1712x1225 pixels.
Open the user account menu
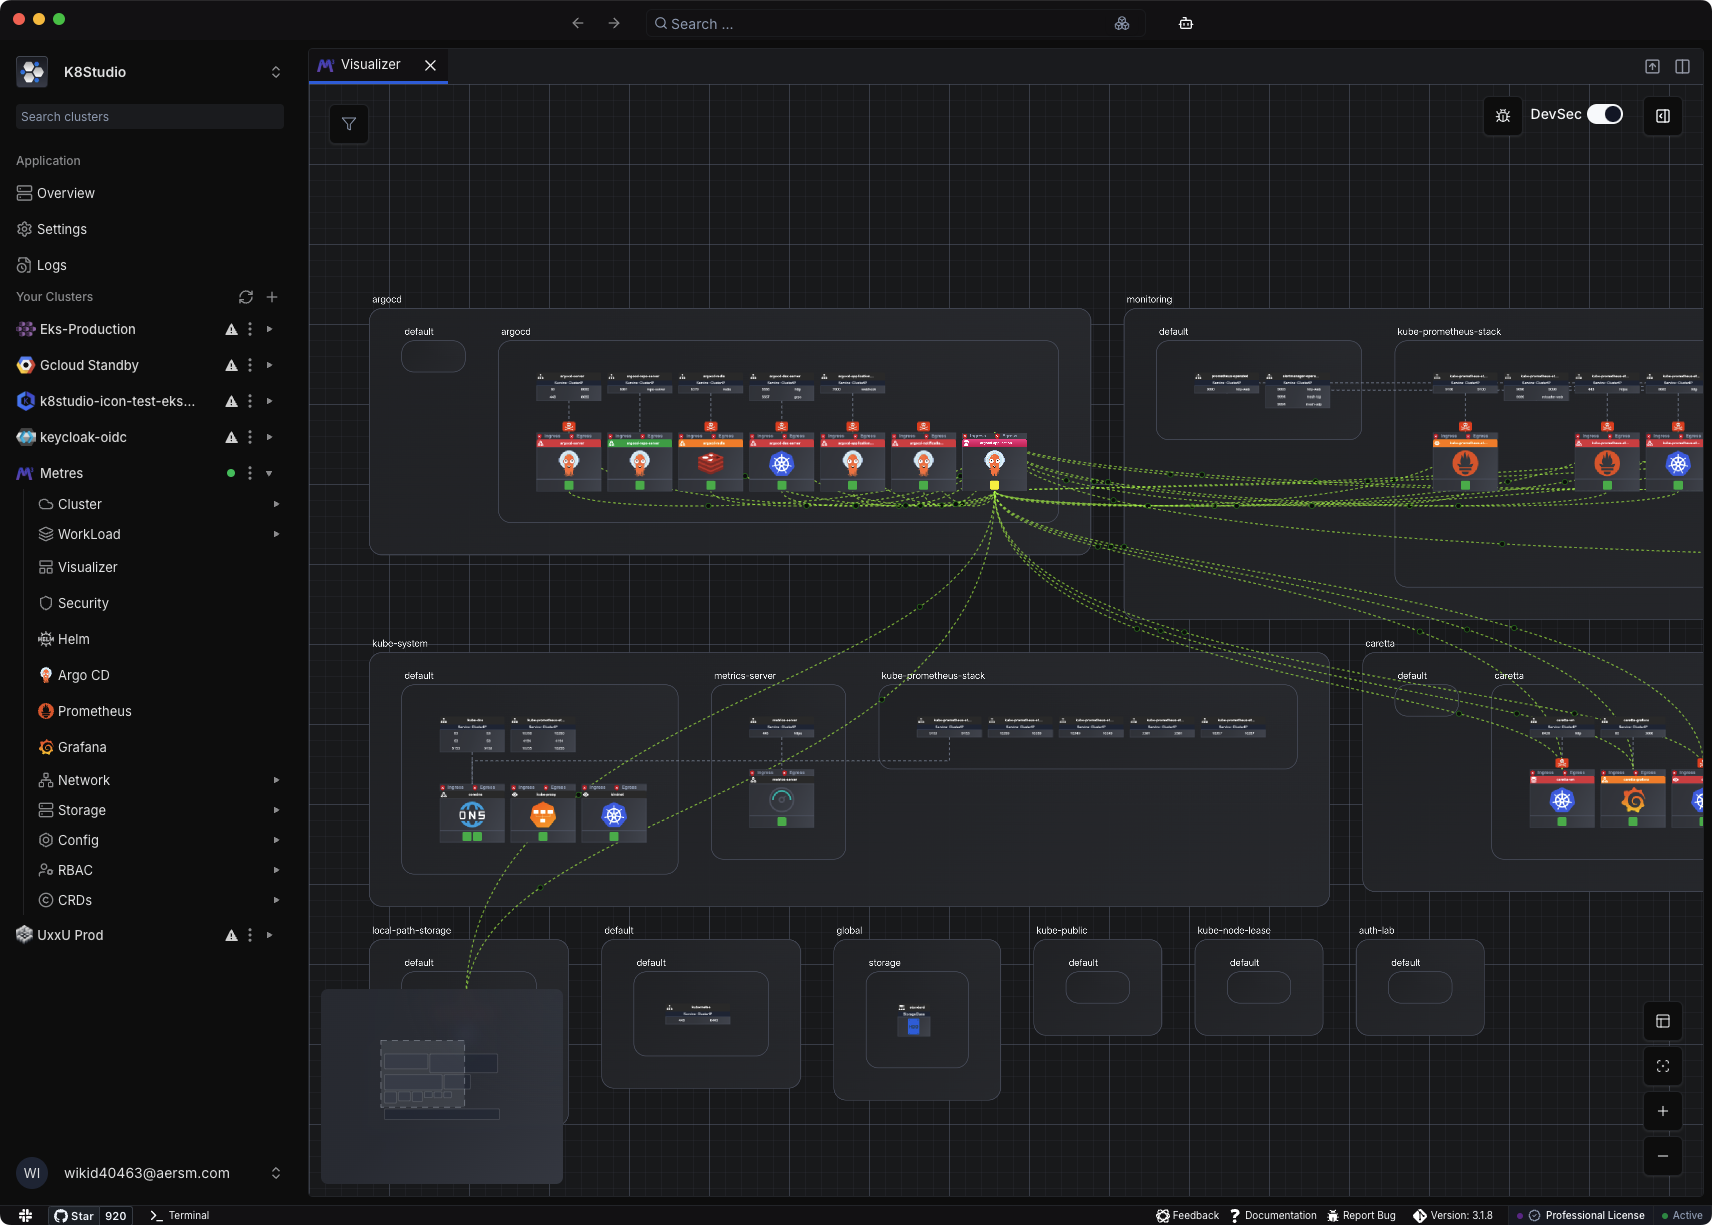150,1173
